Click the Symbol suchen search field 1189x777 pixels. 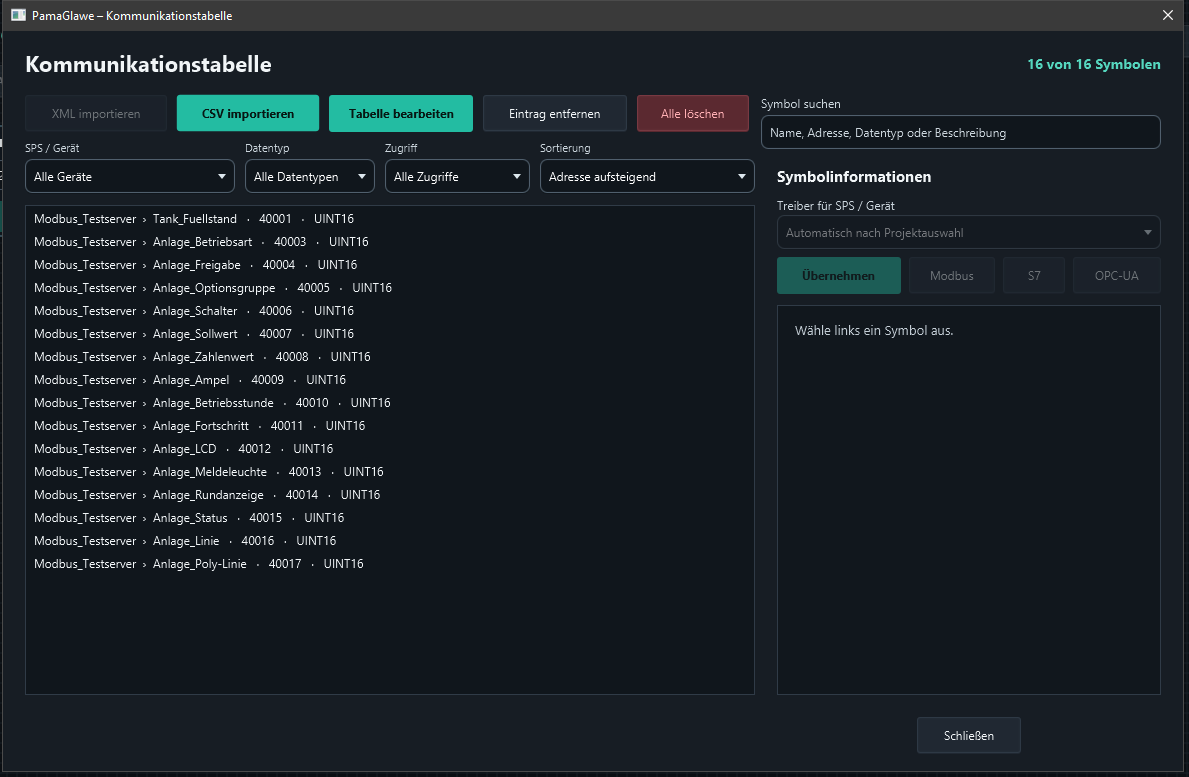coord(960,133)
